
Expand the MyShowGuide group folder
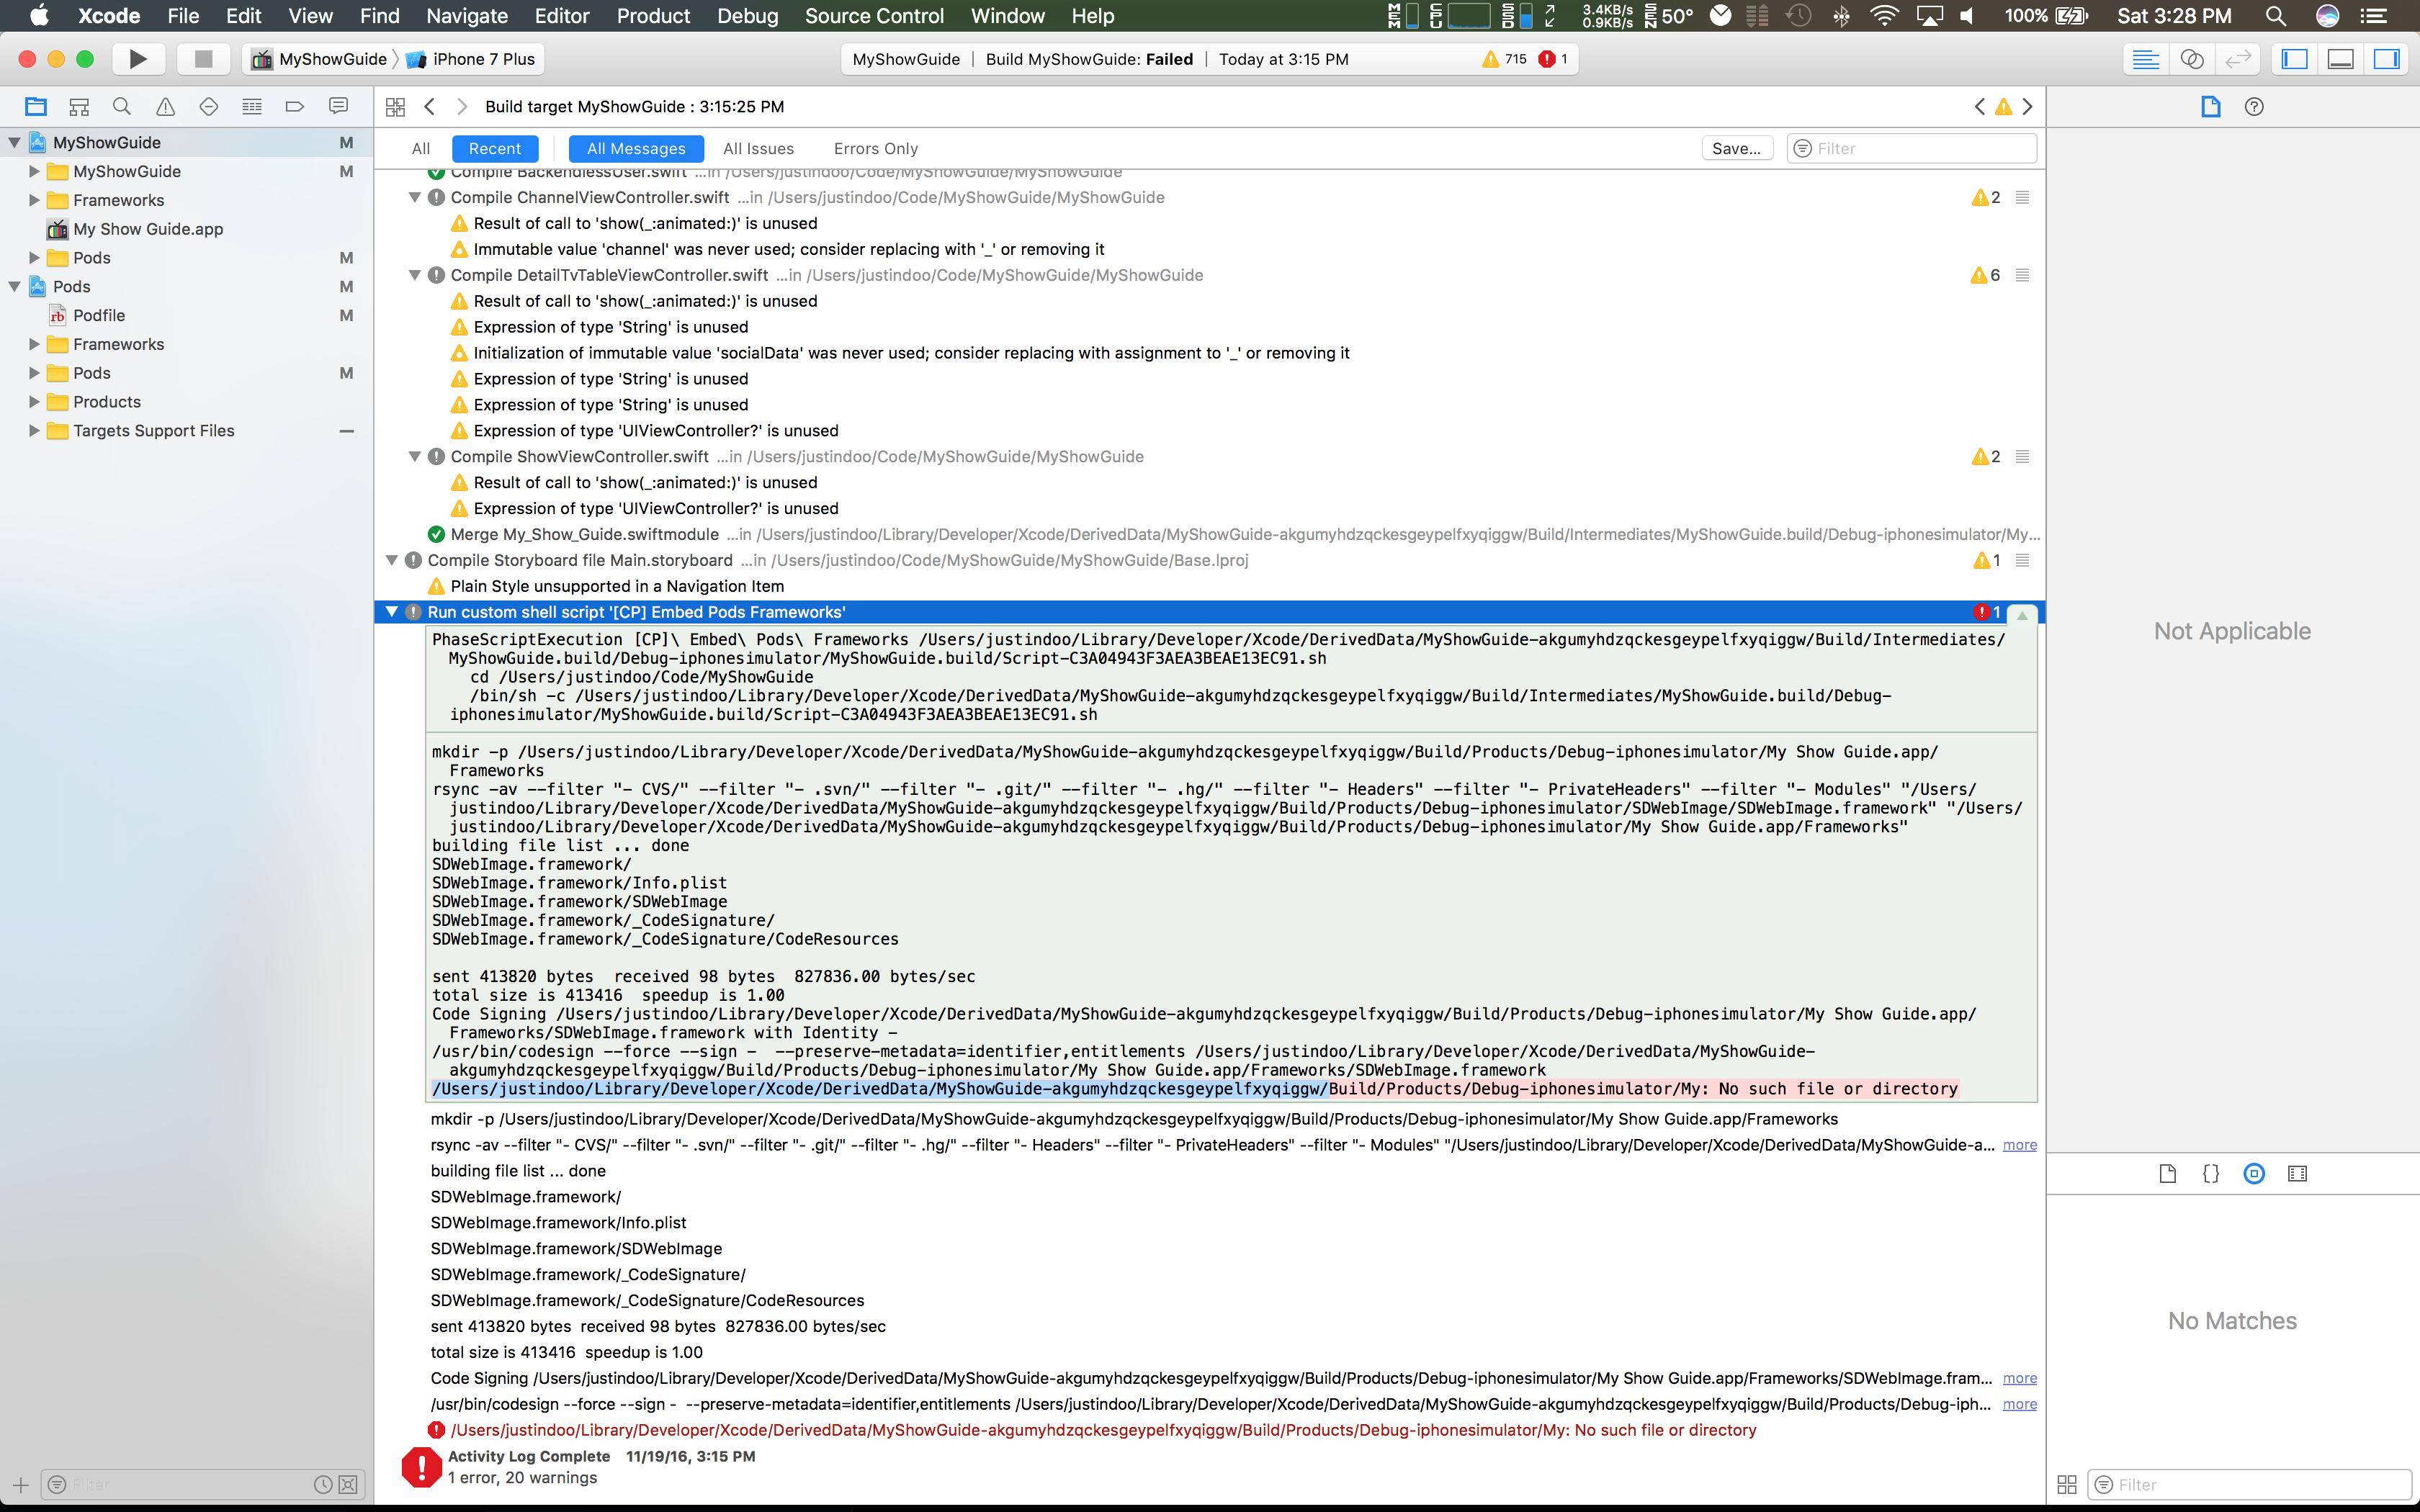[34, 171]
